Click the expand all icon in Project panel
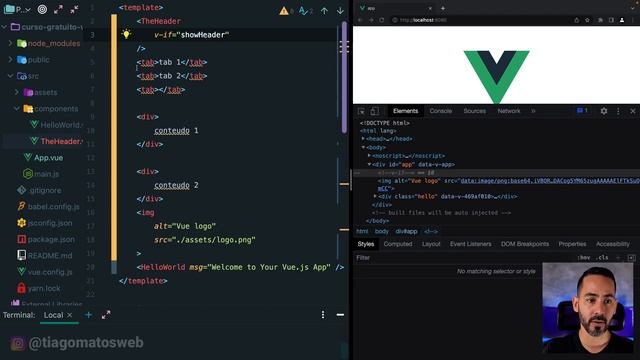 pos(58,9)
